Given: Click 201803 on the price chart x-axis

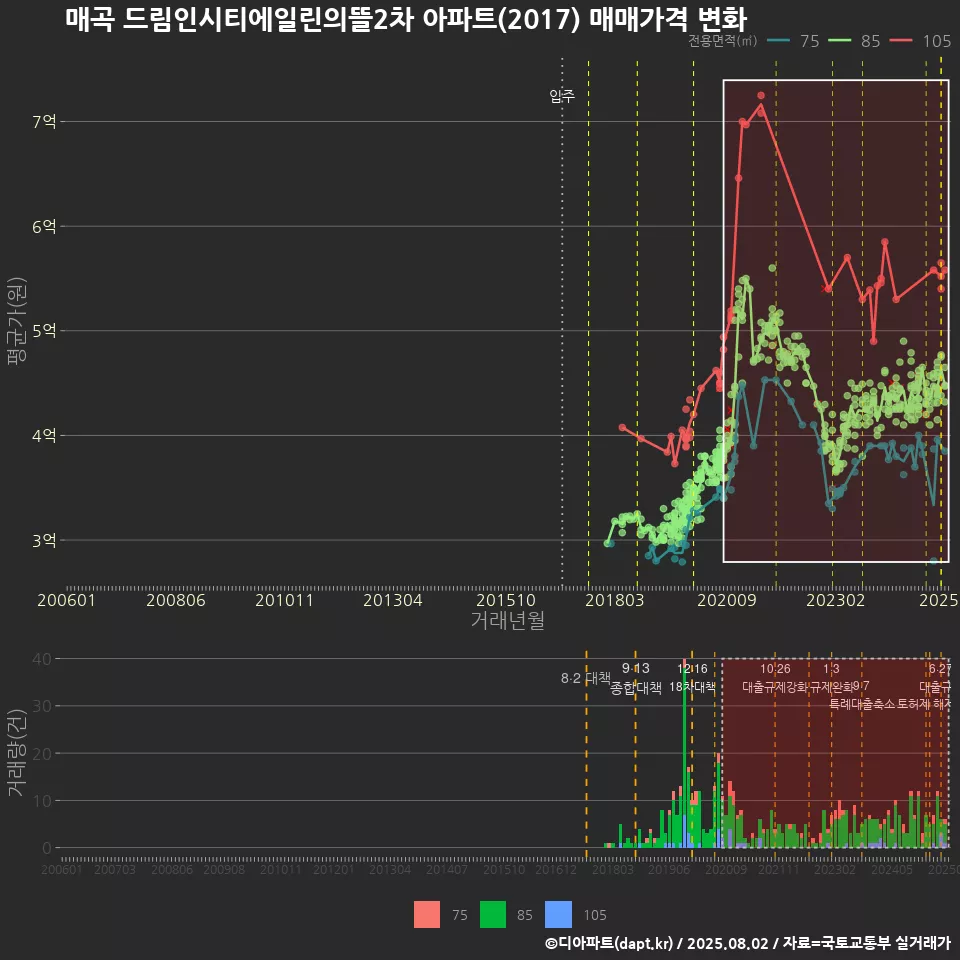Looking at the screenshot, I should 615,600.
